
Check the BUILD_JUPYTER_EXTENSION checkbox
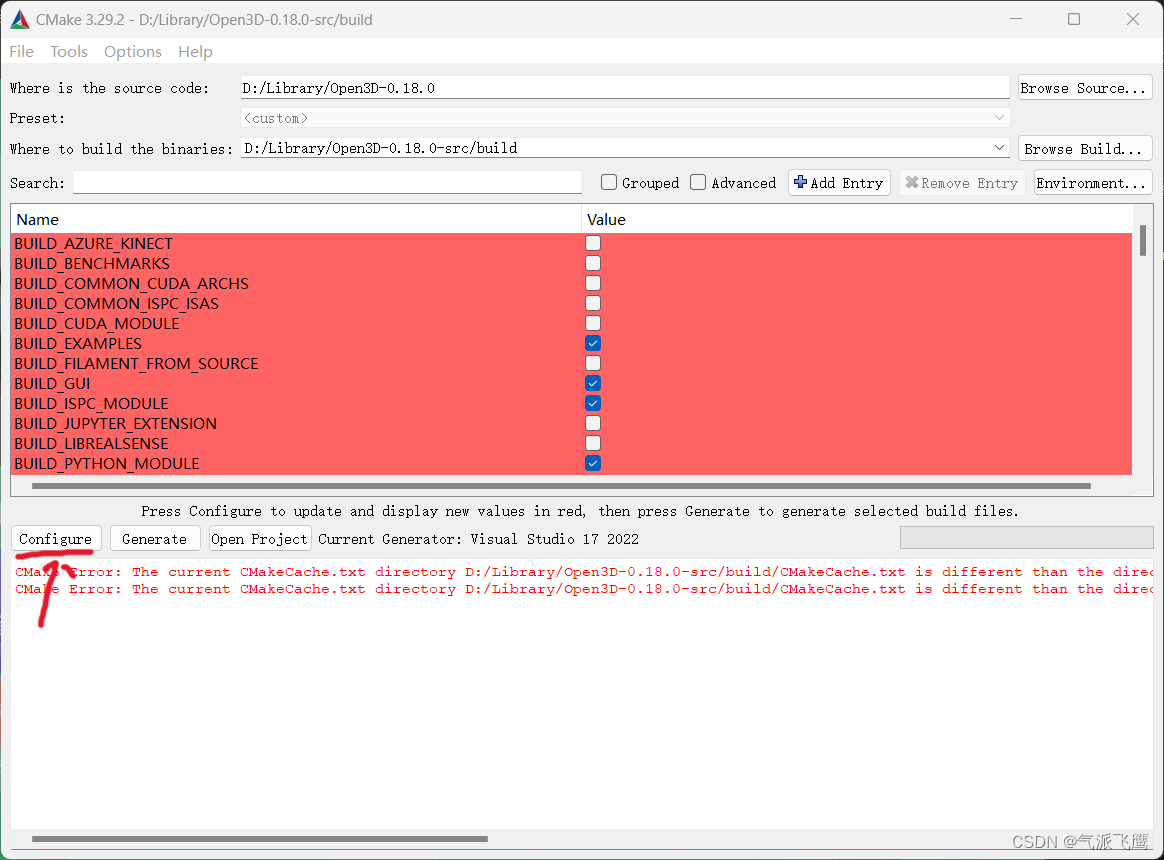pos(592,423)
